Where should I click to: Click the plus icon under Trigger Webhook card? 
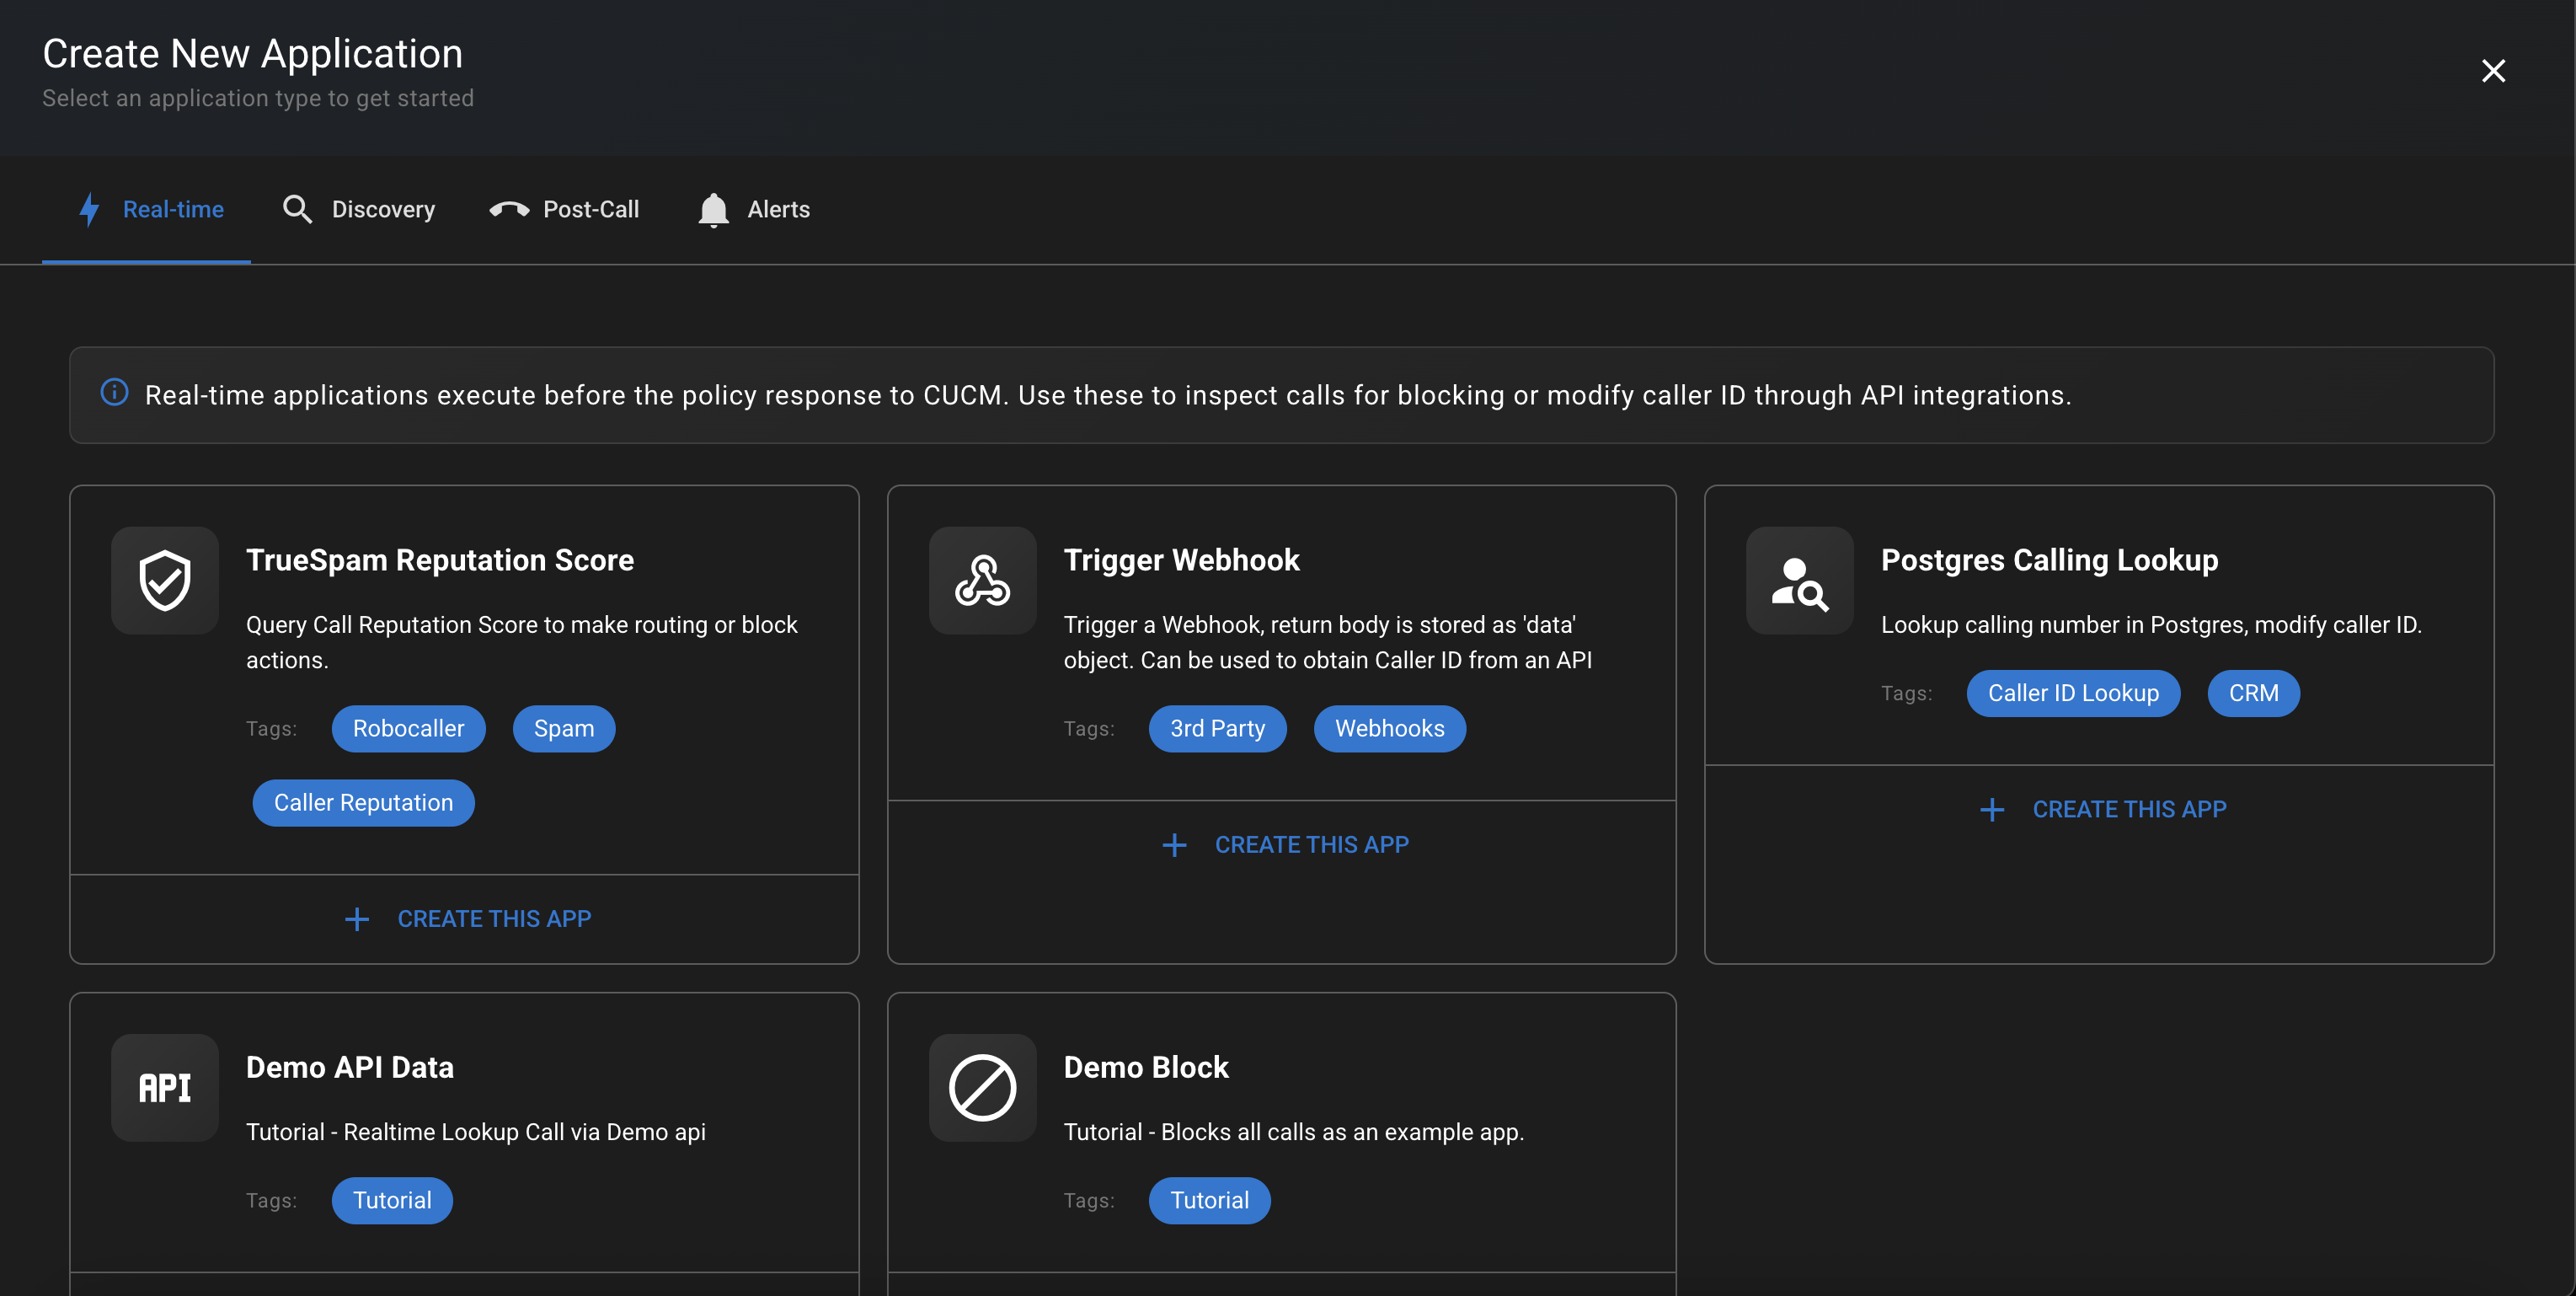pyautogui.click(x=1175, y=845)
